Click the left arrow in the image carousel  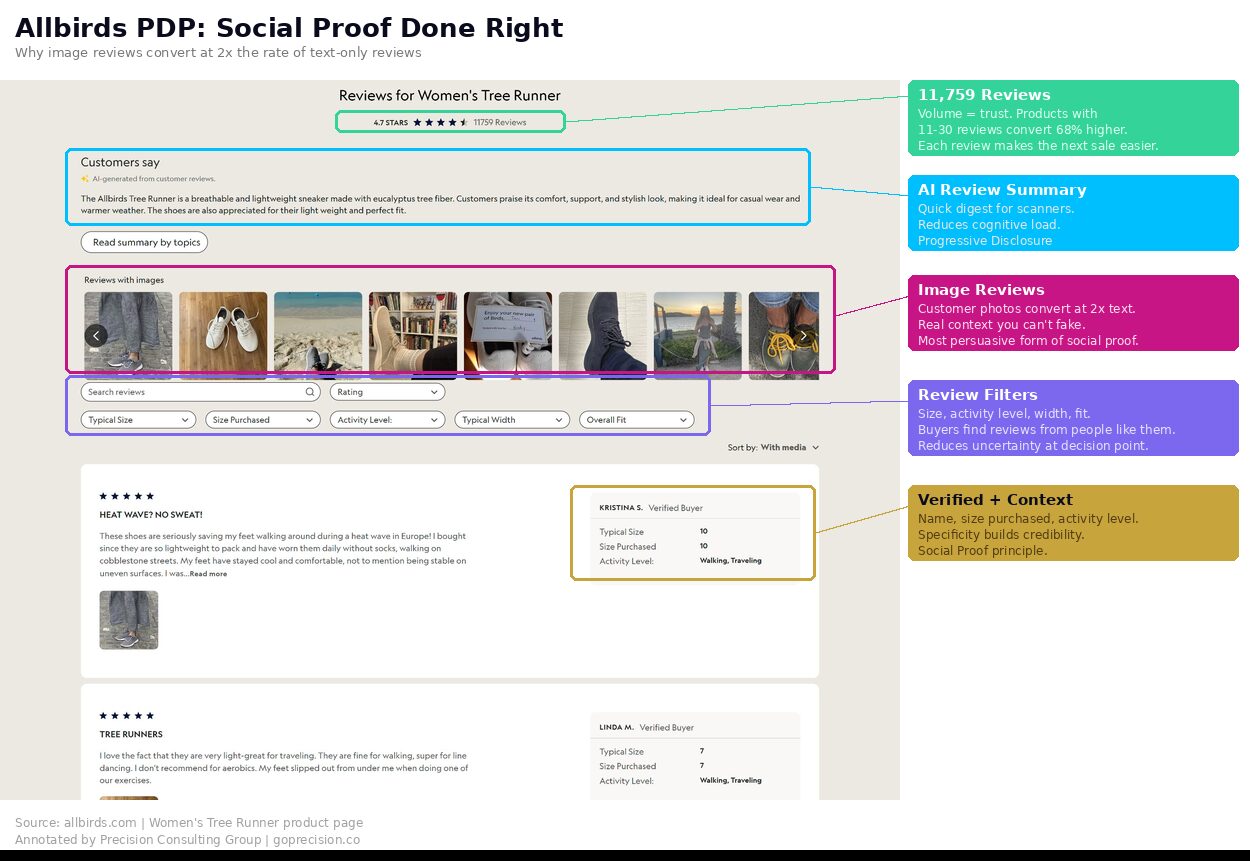tap(96, 335)
